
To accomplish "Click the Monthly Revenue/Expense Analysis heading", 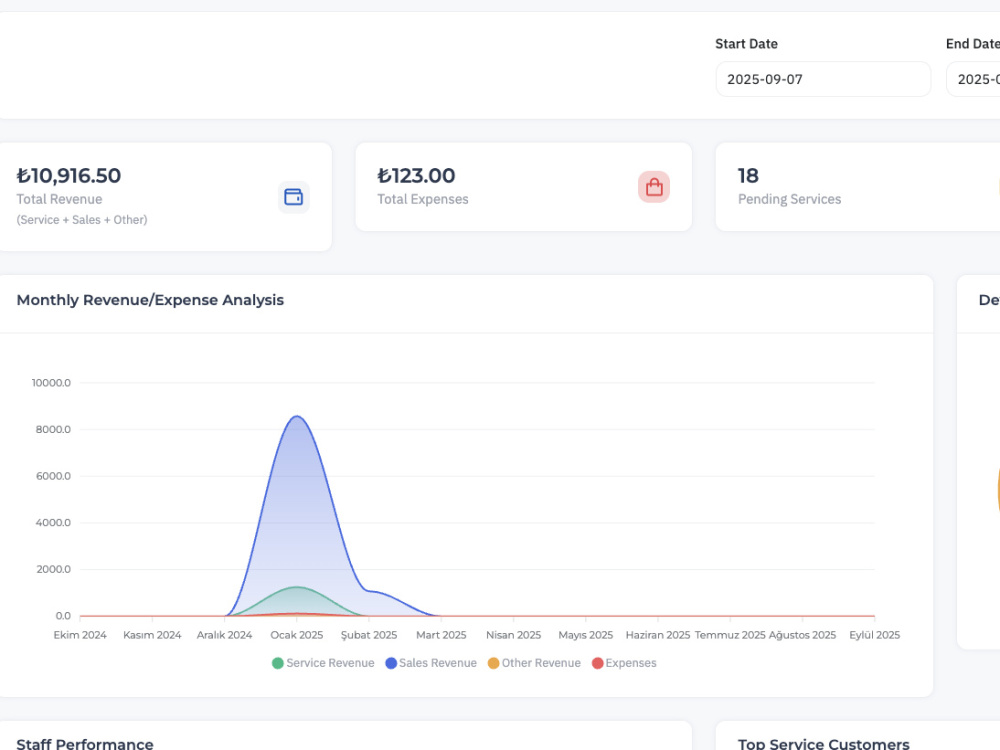I will [150, 300].
